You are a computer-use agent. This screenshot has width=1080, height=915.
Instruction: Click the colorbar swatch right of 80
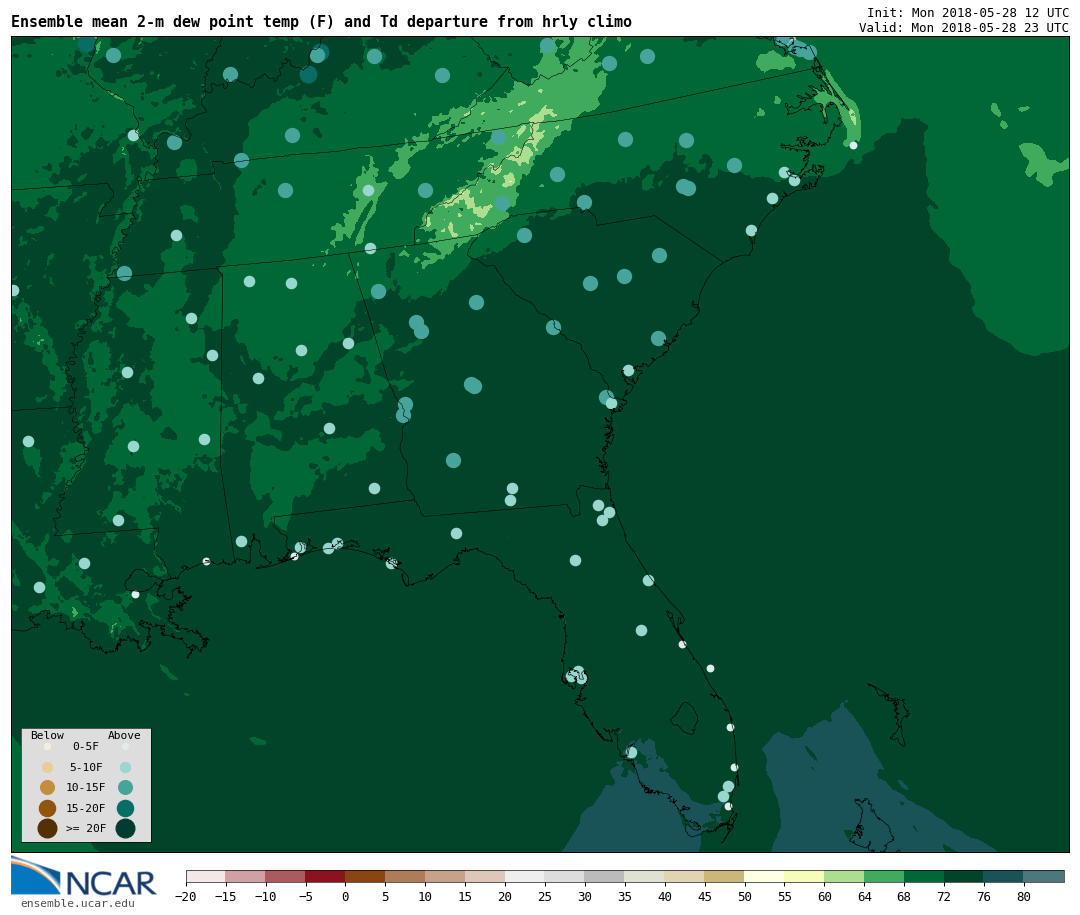coord(1044,876)
